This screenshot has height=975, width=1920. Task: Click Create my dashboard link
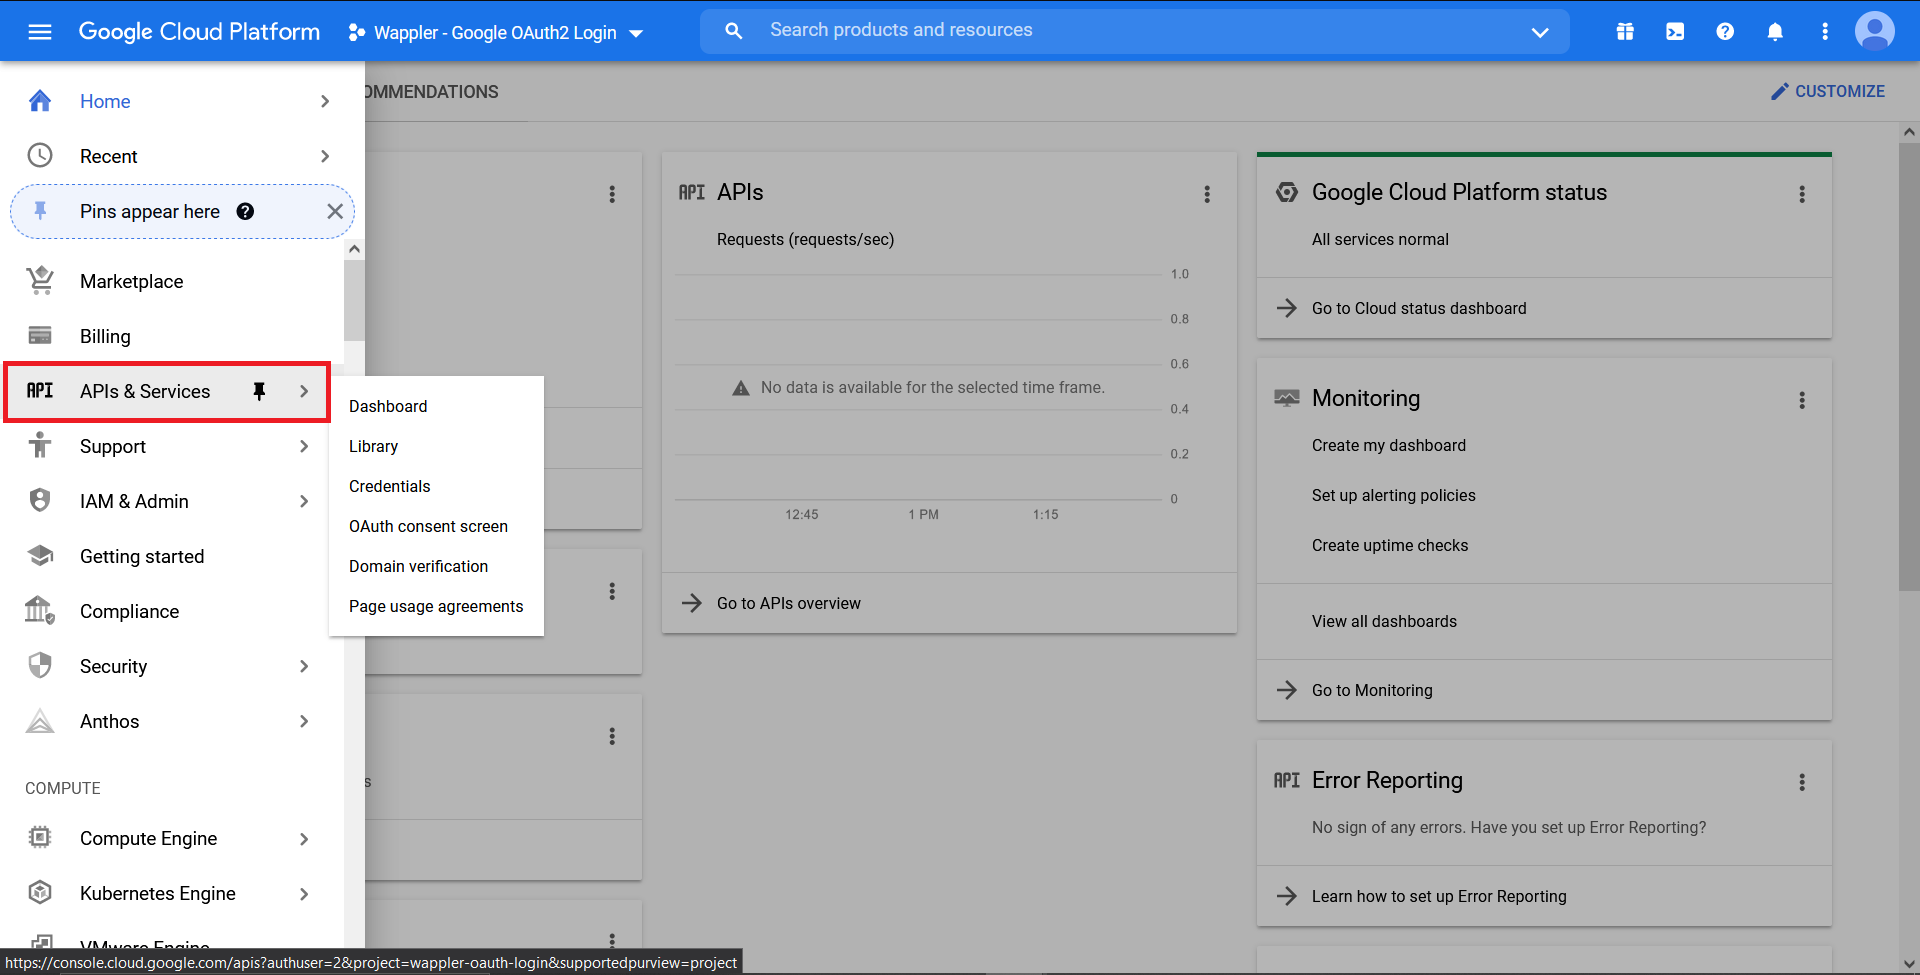click(1389, 445)
